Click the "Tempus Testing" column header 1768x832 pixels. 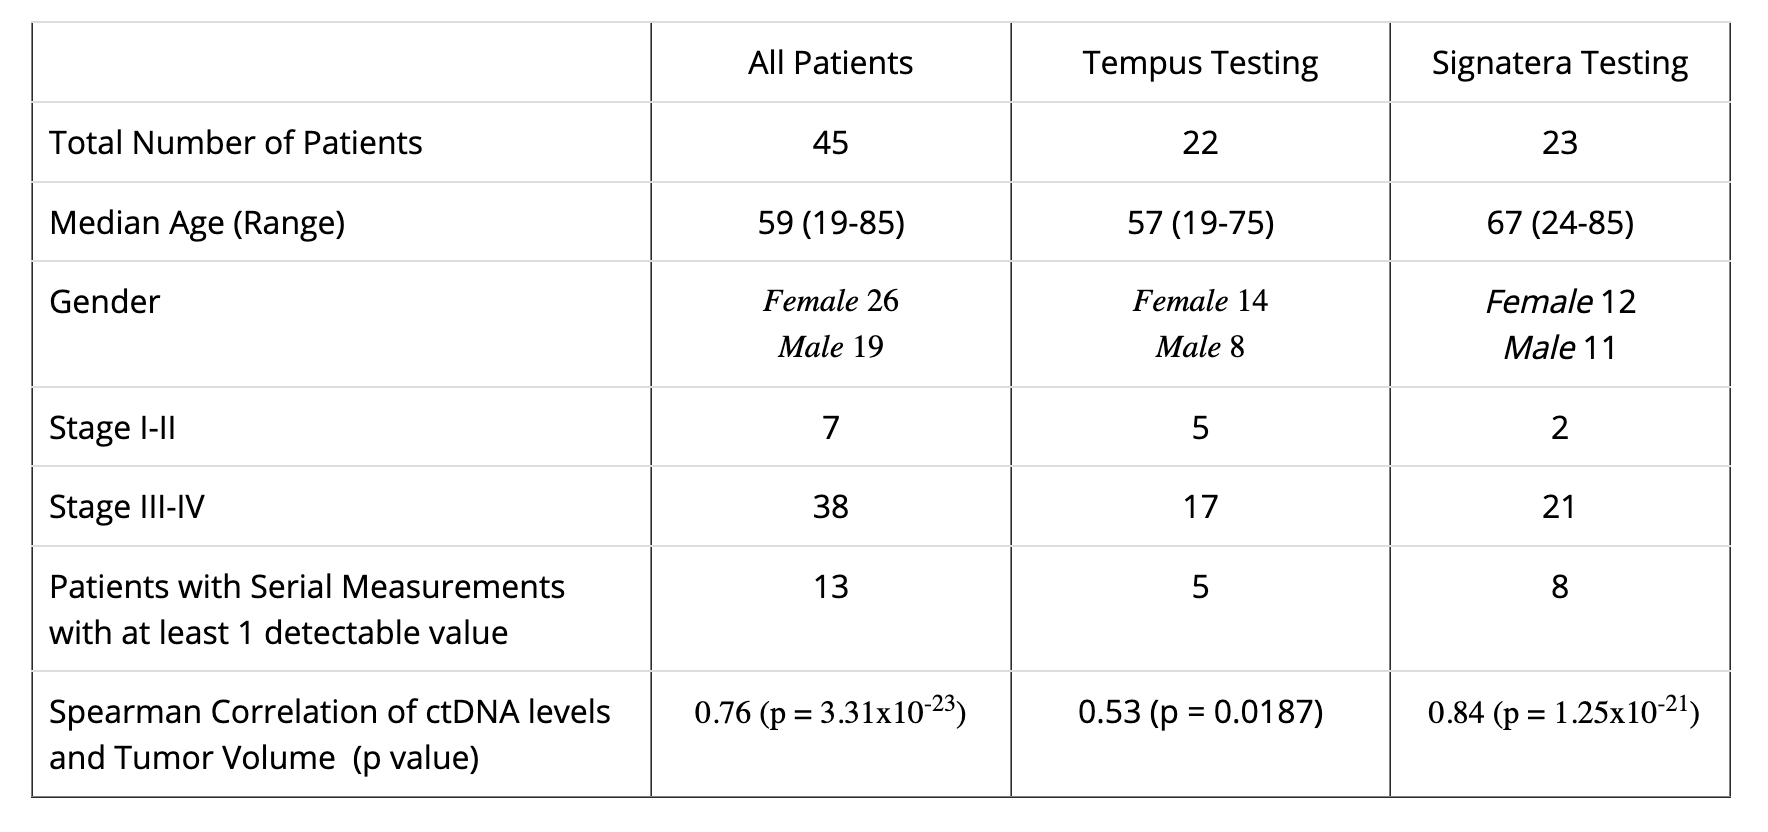[1200, 63]
